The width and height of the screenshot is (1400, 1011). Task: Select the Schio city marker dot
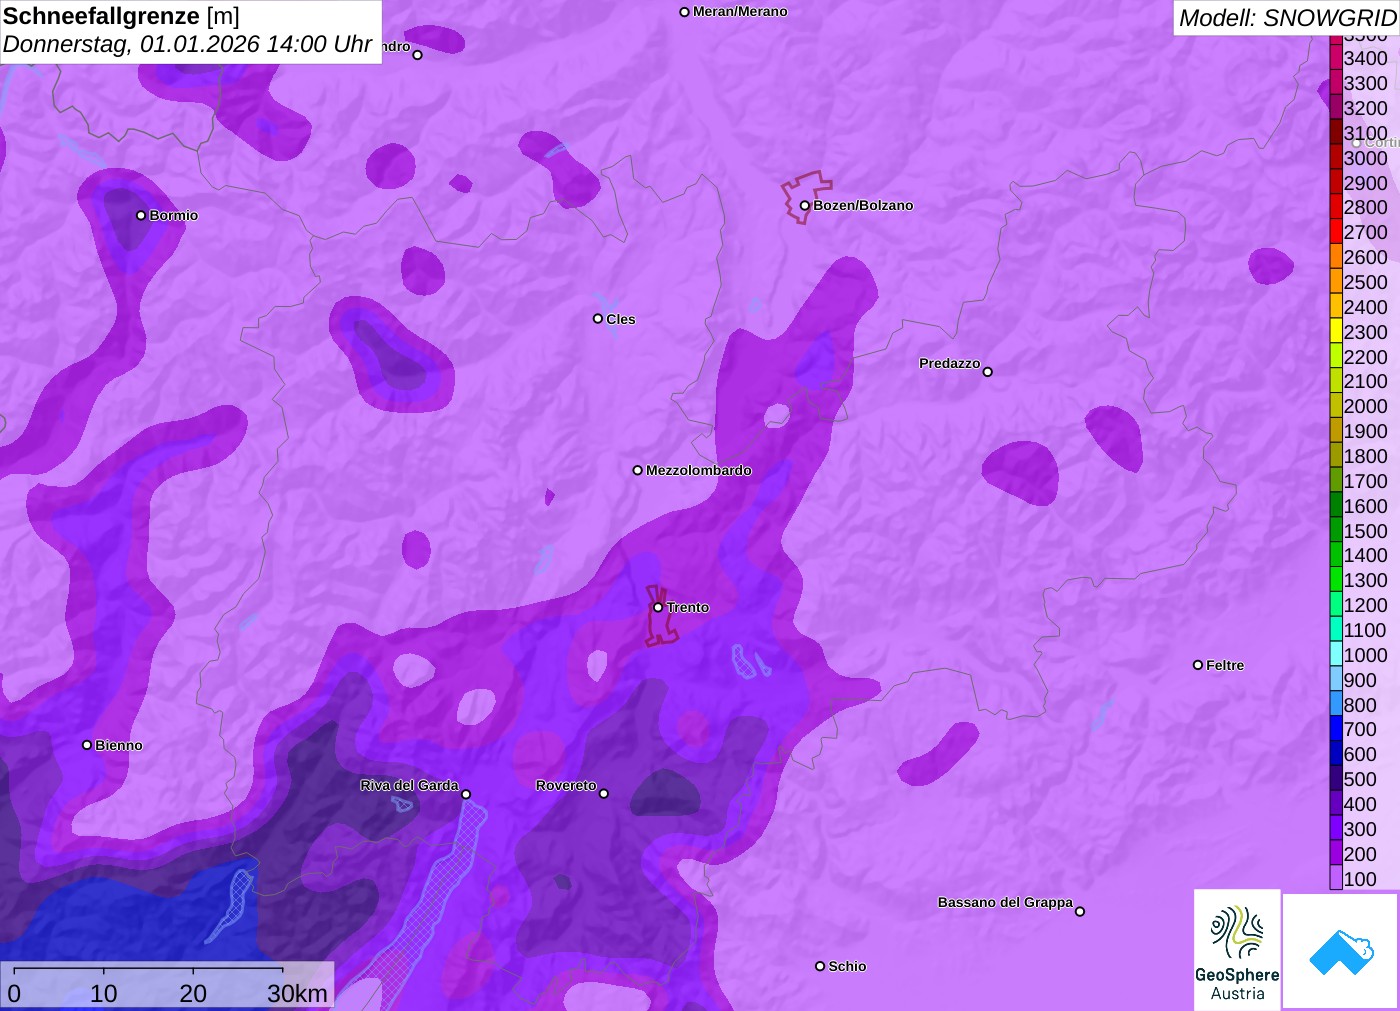tap(820, 966)
